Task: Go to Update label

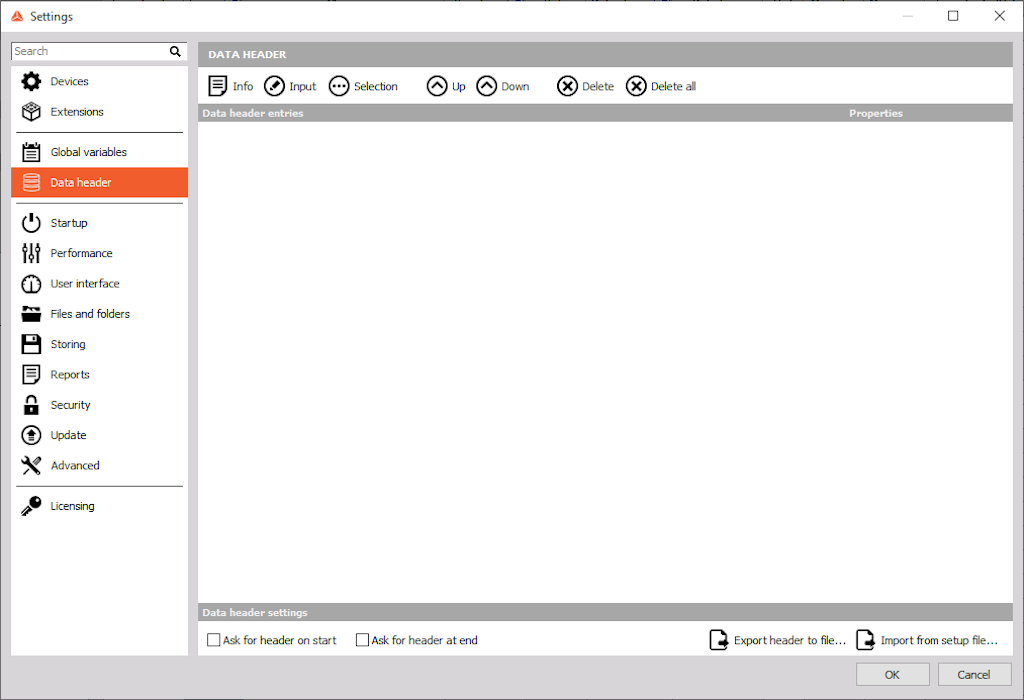Action: [68, 435]
